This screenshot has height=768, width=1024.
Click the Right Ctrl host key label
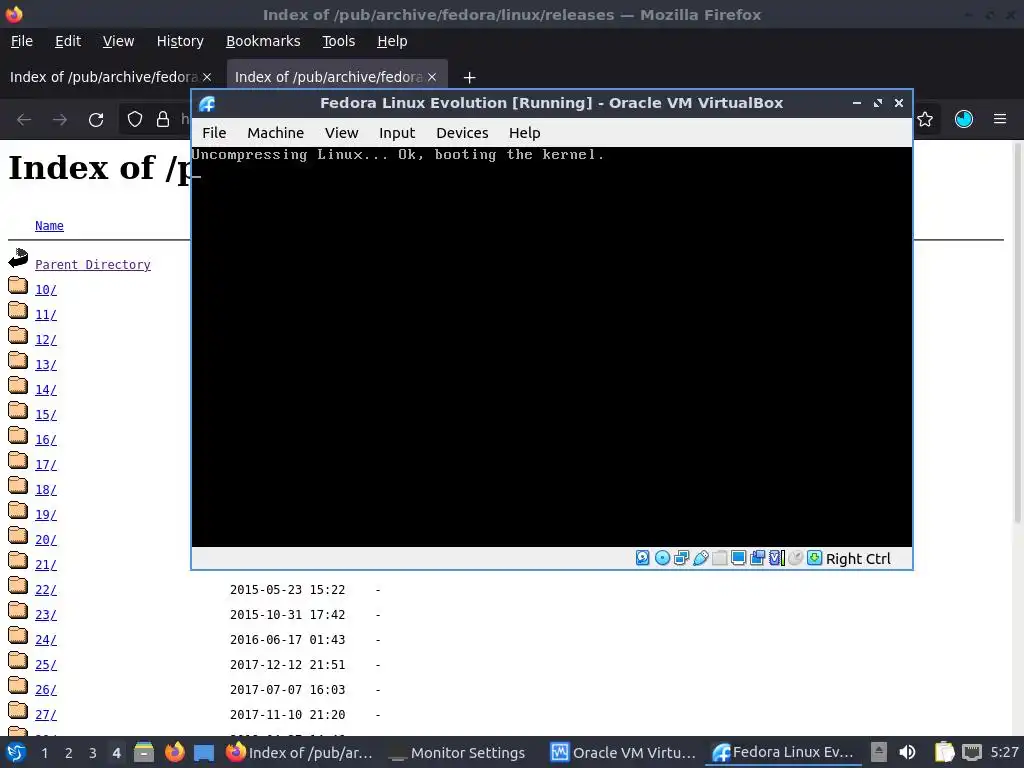pos(858,559)
